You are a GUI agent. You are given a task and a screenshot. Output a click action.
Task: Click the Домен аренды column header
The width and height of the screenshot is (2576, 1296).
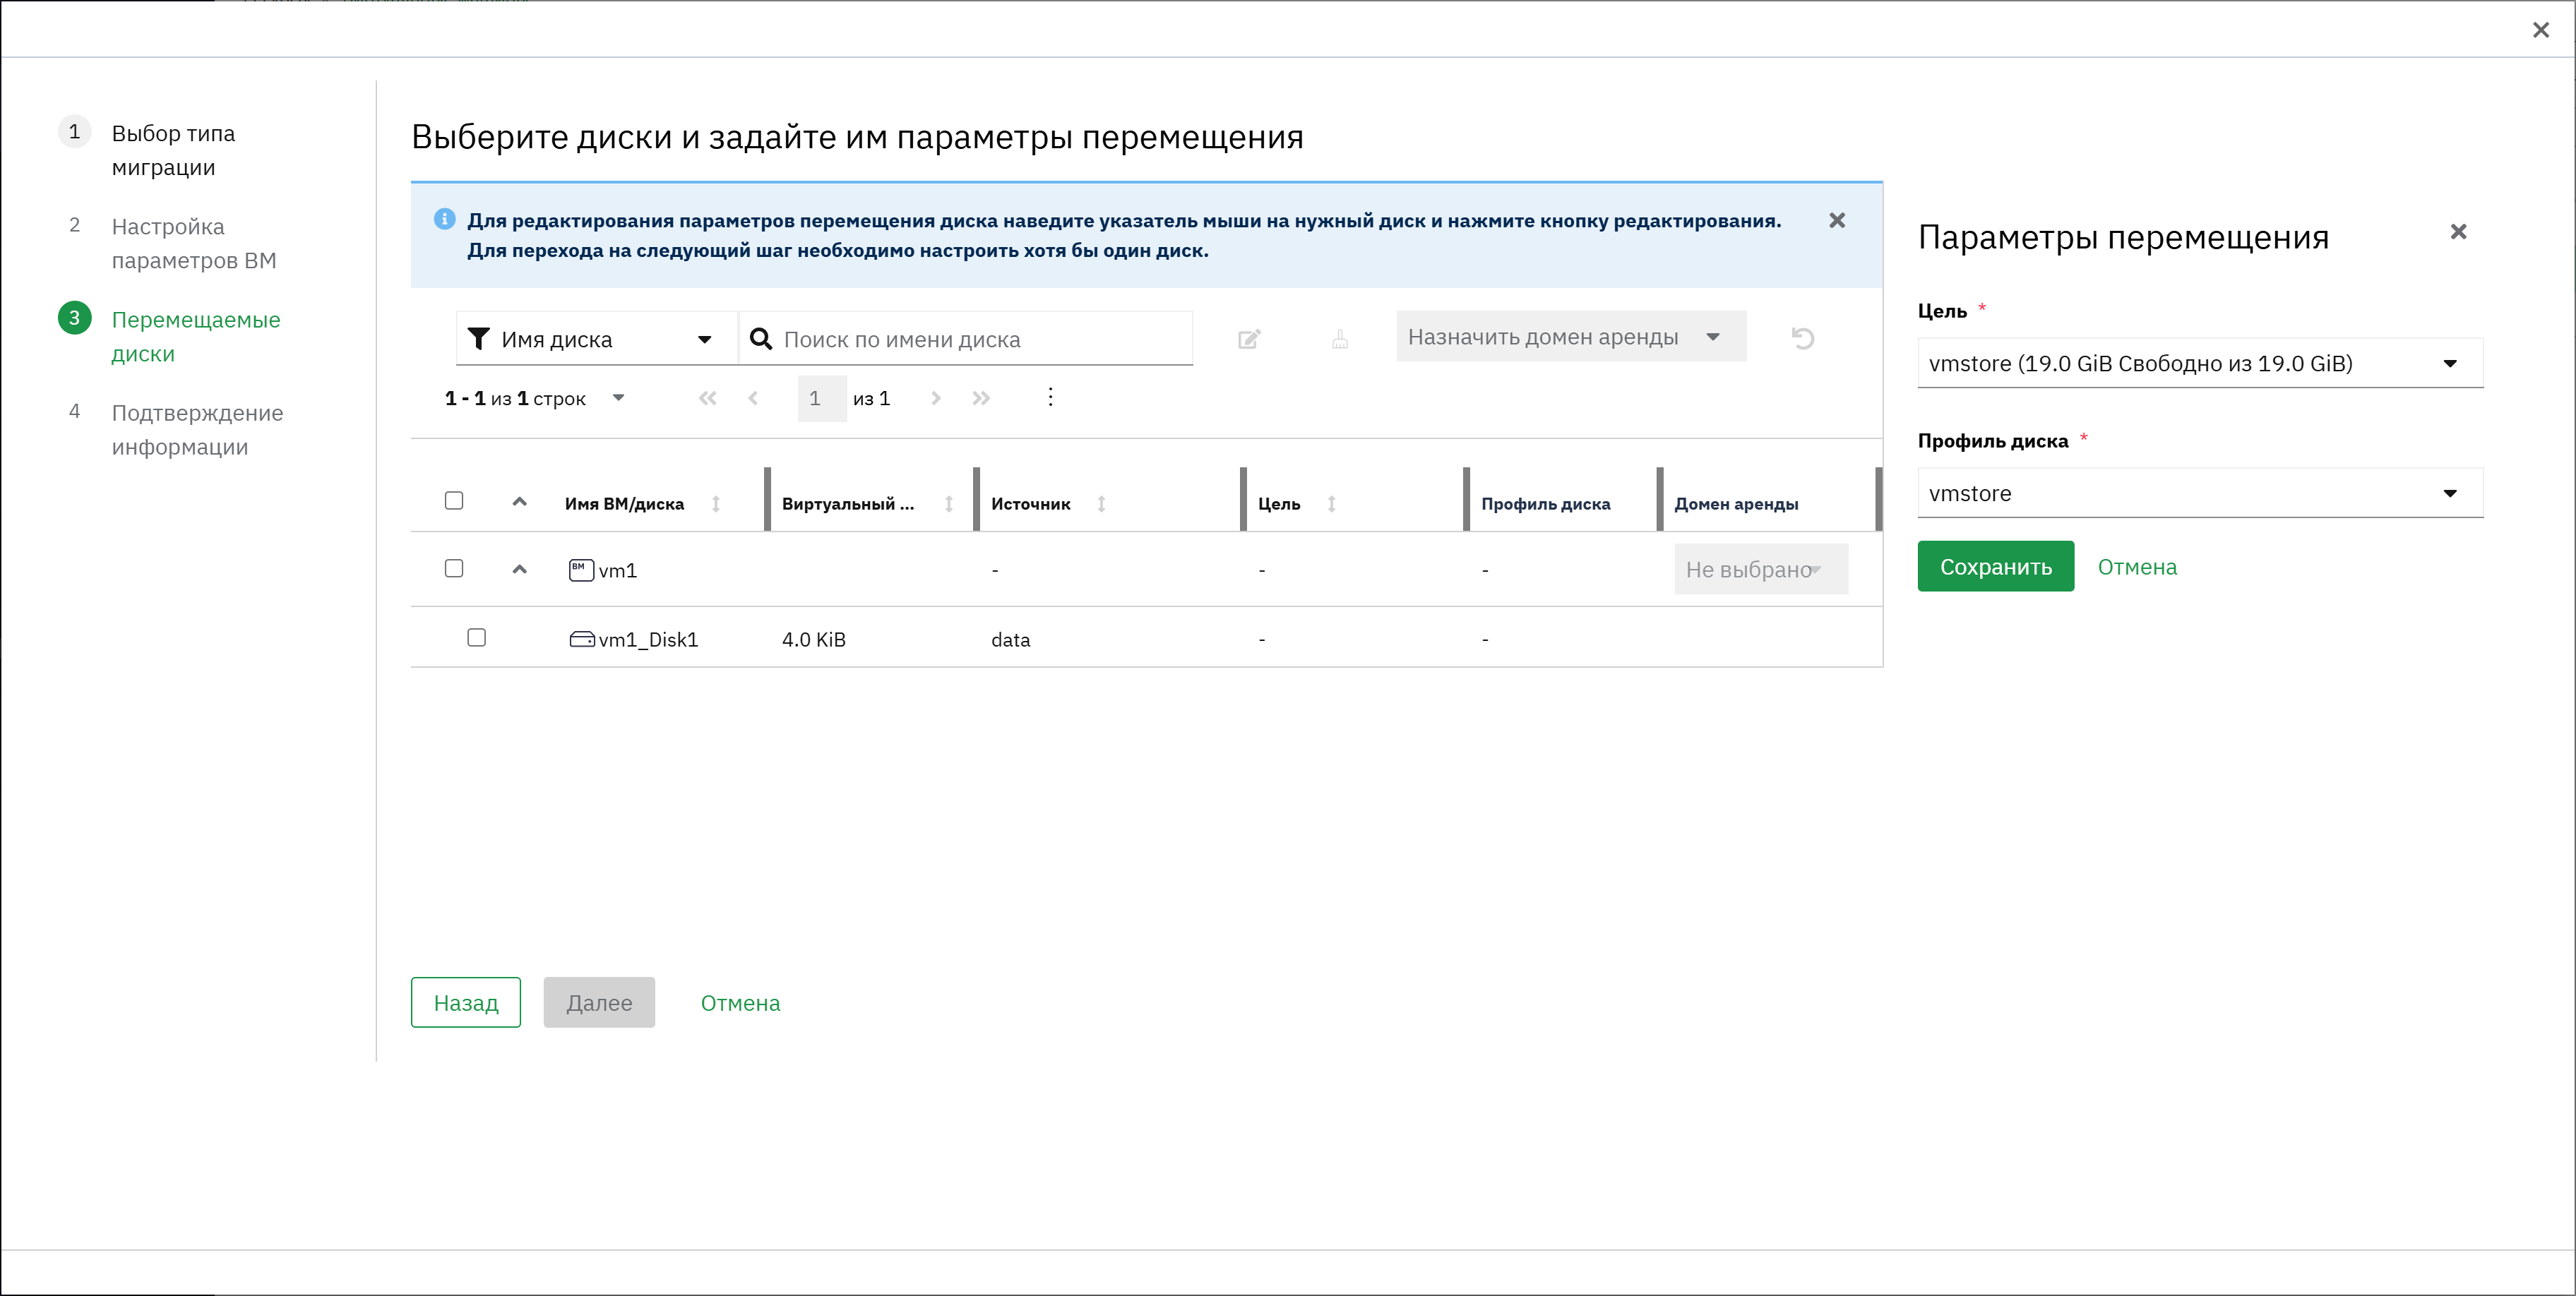1736,504
